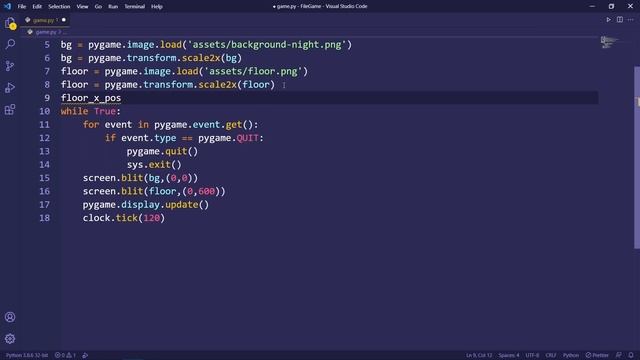Screen dimensions: 640x360
Task: Click 'assets/floor.png' string on line 7
Action: [x=253, y=71]
